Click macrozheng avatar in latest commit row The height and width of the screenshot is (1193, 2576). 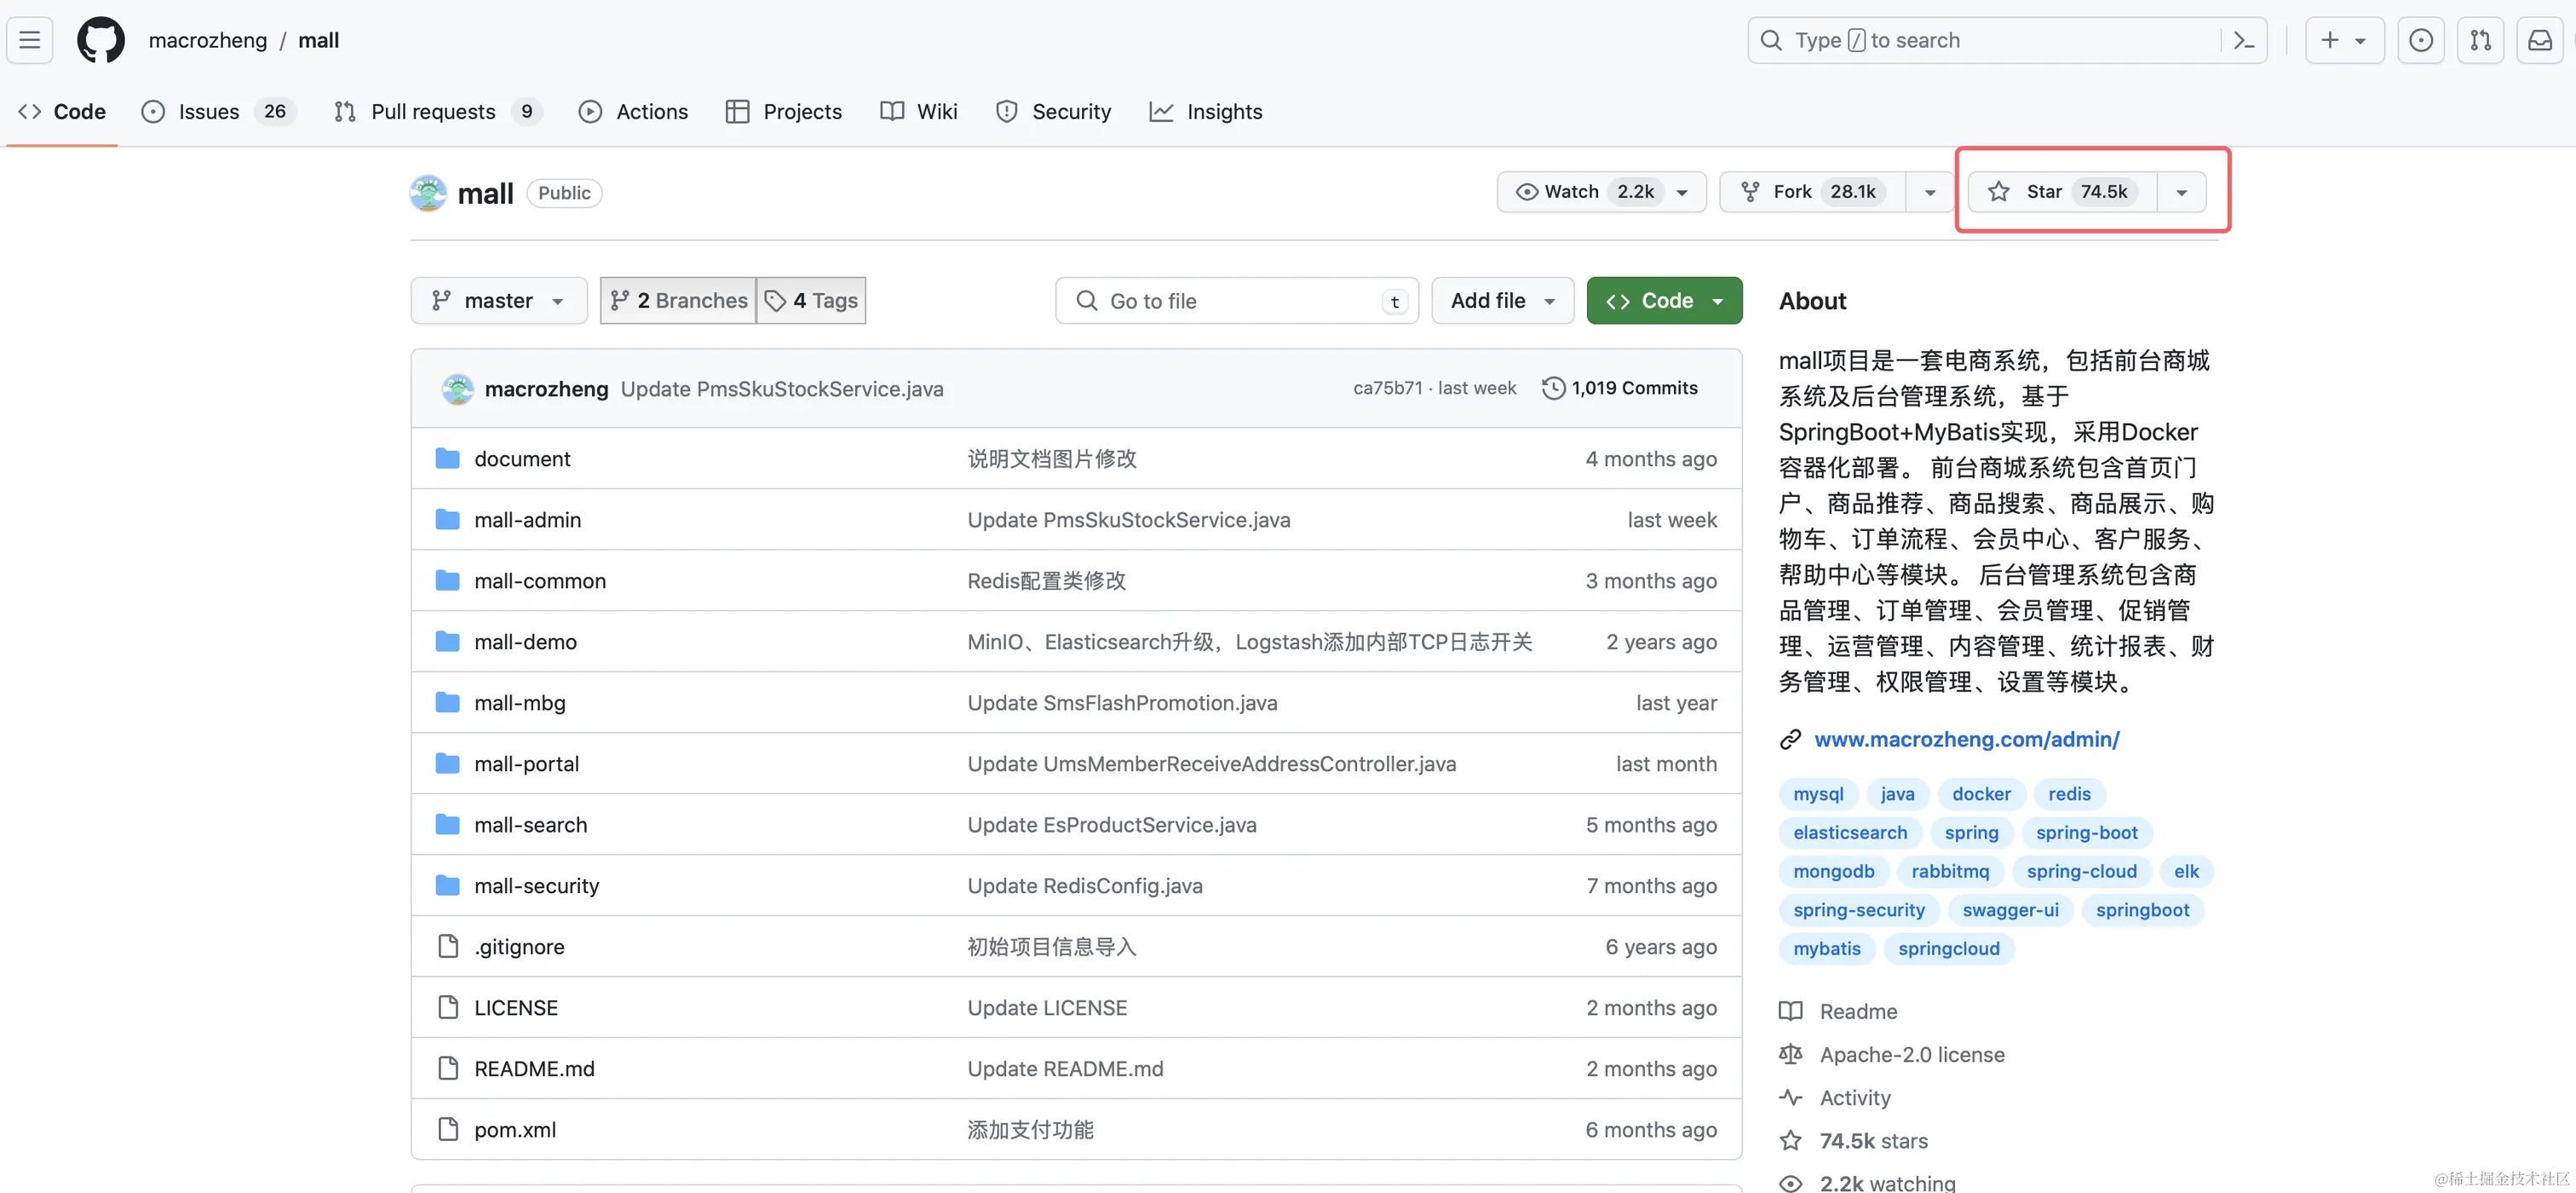click(x=458, y=389)
